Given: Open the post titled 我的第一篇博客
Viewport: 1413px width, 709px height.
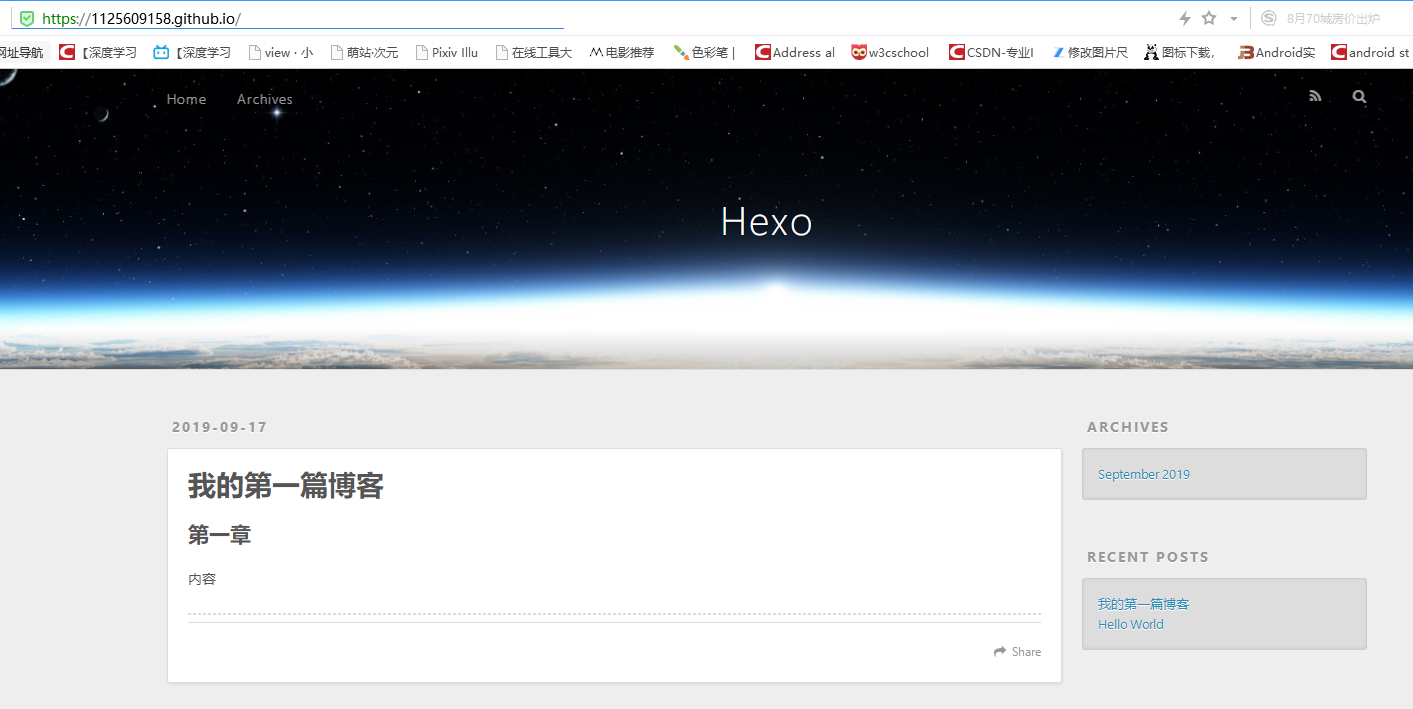Looking at the screenshot, I should pyautogui.click(x=285, y=485).
